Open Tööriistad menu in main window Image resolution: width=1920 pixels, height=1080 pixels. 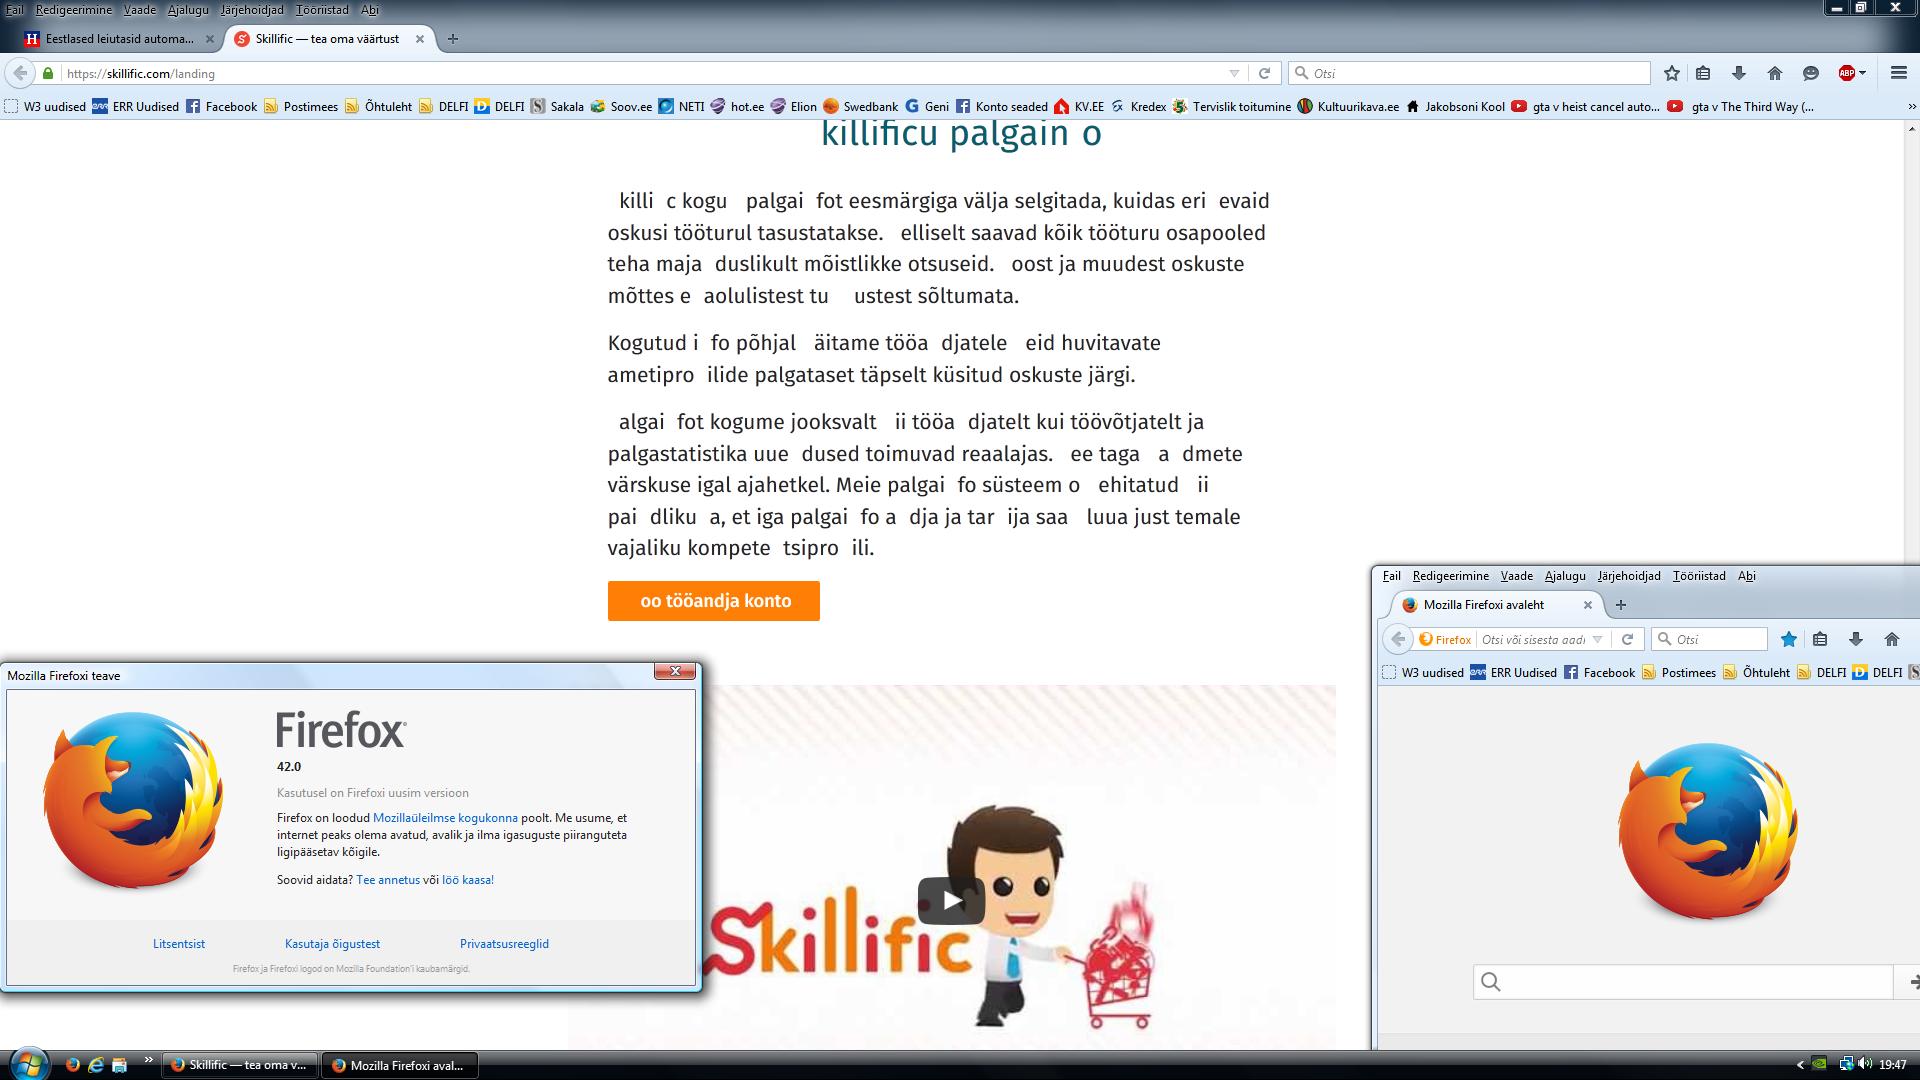(x=322, y=9)
